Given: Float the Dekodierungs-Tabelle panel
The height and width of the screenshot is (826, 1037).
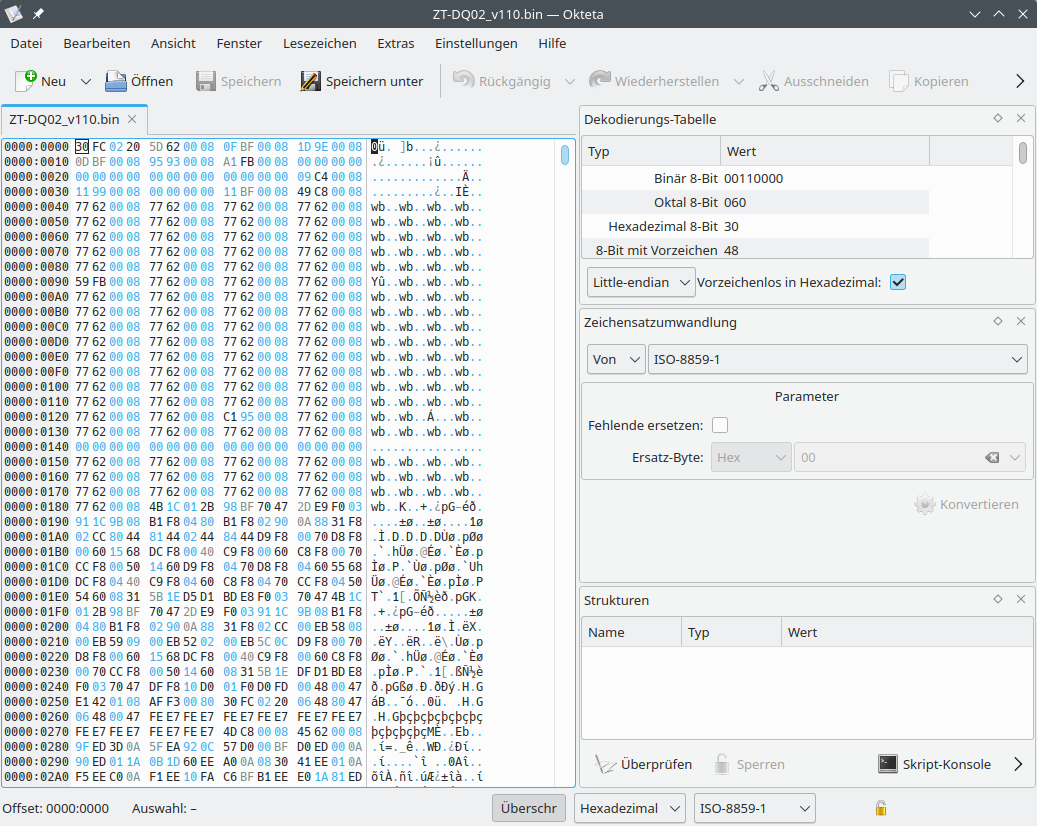Looking at the screenshot, I should 997,118.
